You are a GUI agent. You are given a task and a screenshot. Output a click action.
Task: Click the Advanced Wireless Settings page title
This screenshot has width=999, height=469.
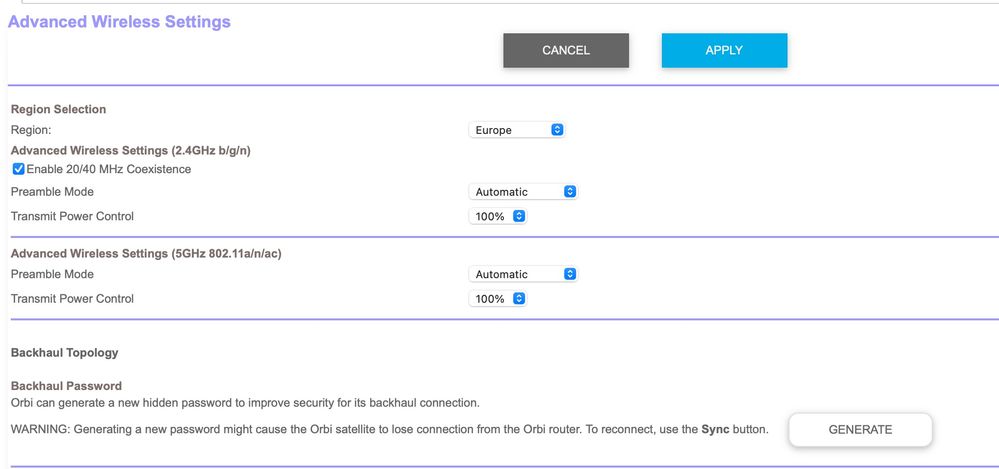(119, 21)
